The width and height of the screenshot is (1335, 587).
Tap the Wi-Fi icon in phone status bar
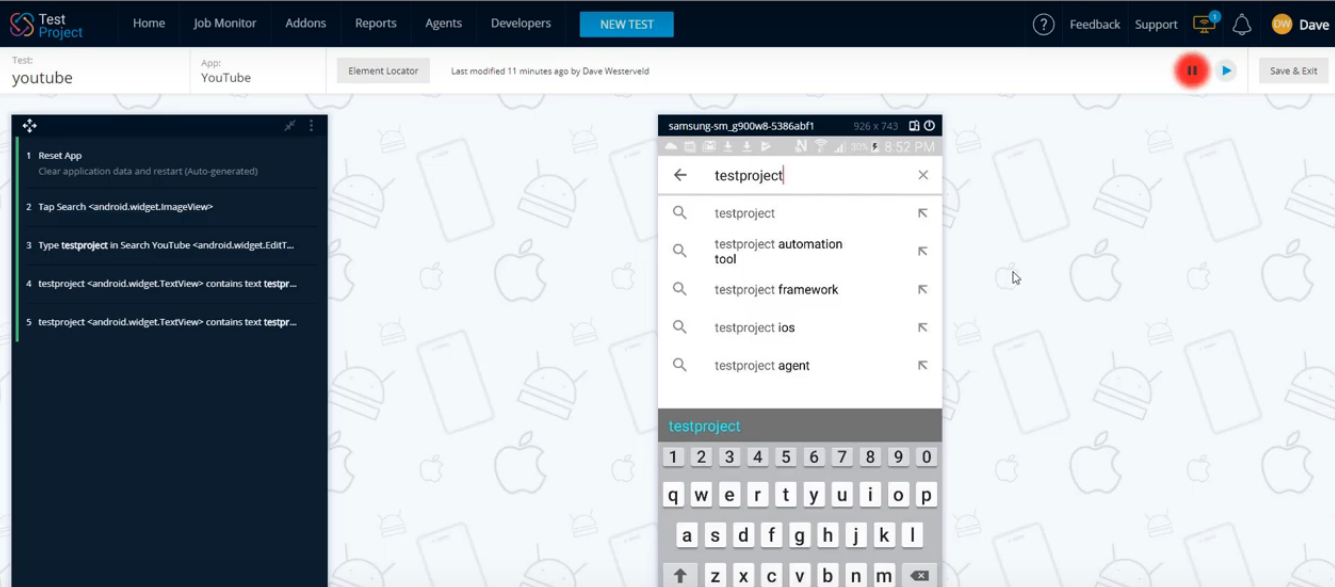821,146
